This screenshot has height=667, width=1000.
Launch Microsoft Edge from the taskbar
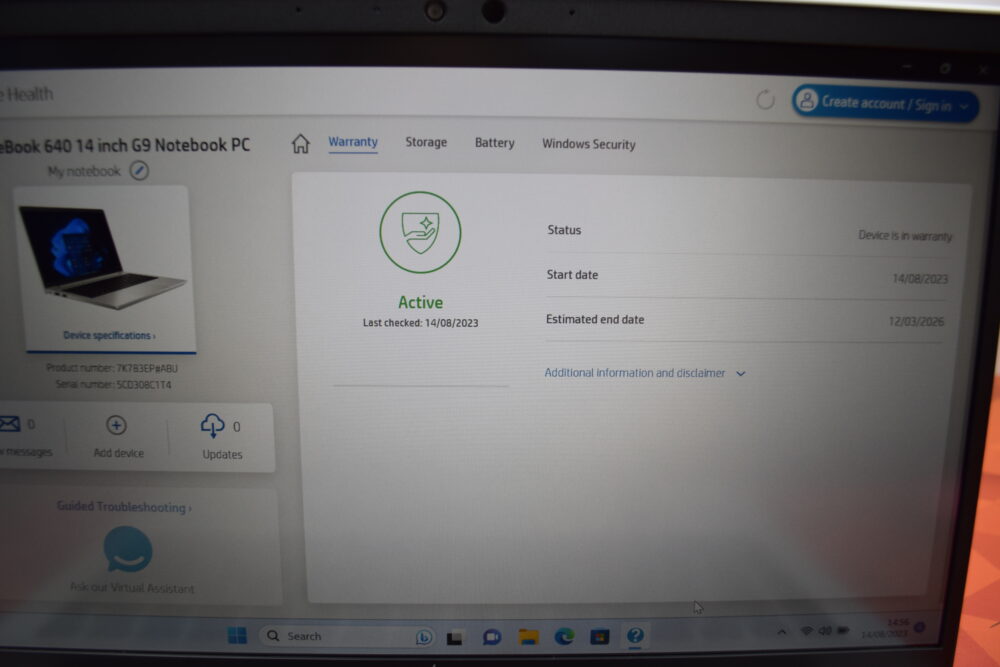(x=564, y=636)
